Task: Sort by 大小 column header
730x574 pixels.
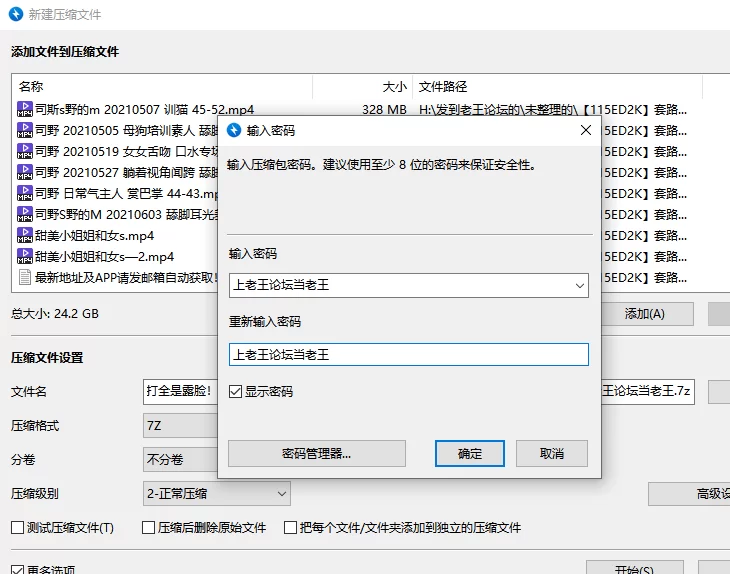Action: 363,87
